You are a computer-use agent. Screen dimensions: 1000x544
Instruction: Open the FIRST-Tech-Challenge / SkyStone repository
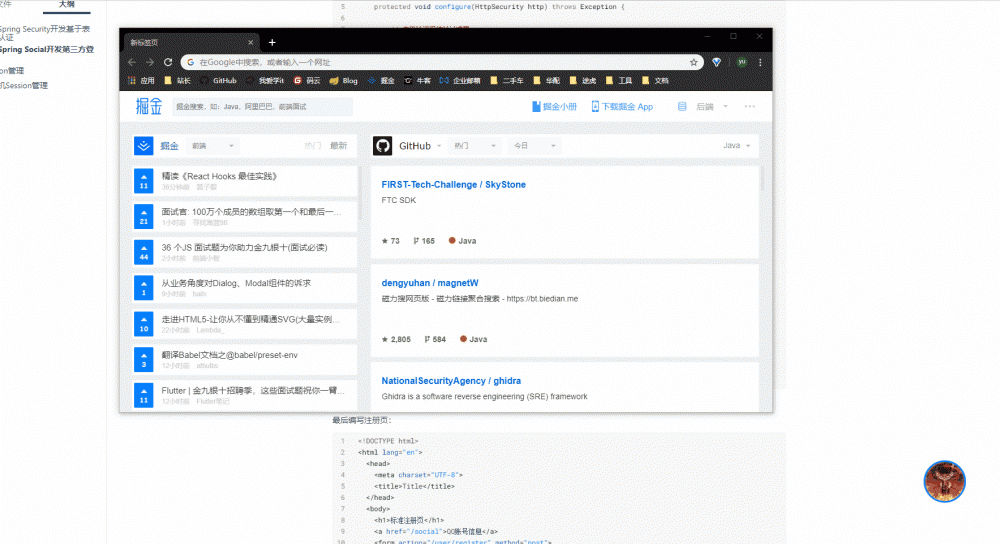pos(453,184)
